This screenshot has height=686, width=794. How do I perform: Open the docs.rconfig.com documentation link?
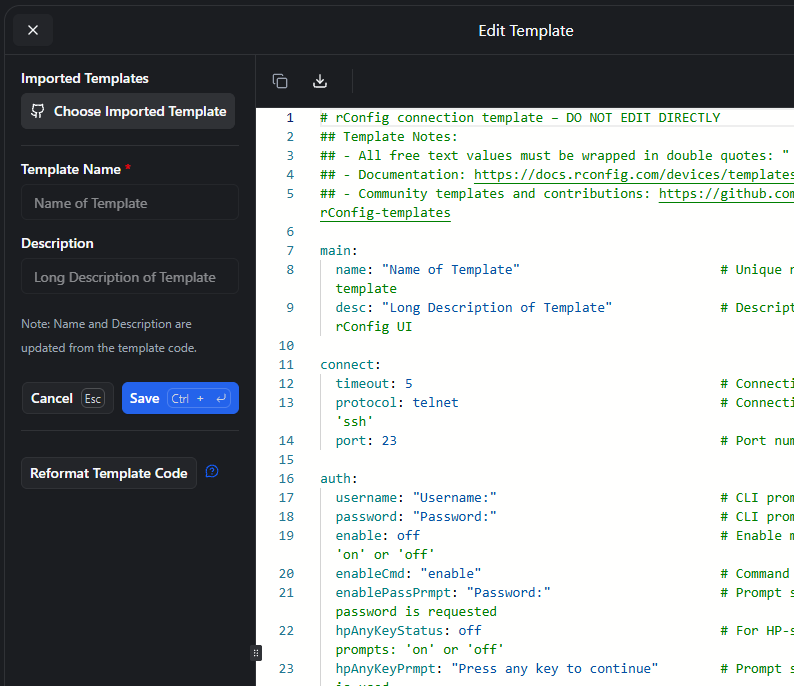pyautogui.click(x=634, y=175)
